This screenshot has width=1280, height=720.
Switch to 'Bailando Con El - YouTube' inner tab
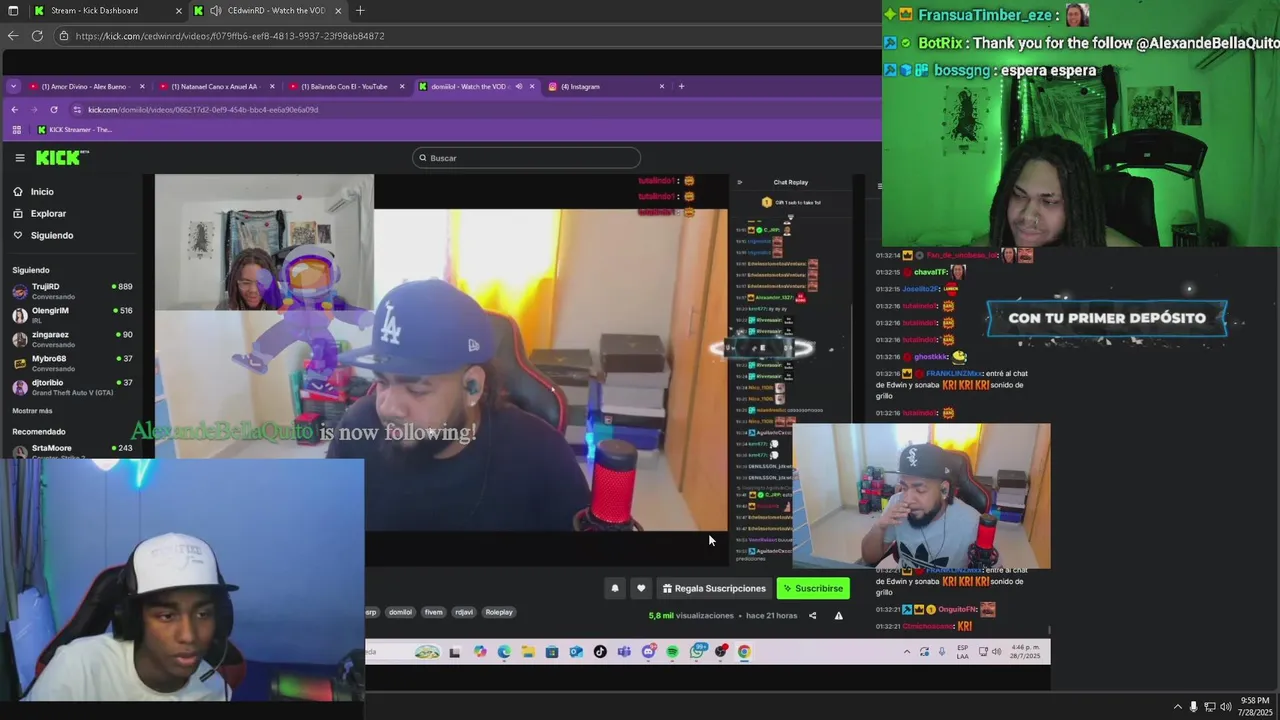(x=345, y=86)
